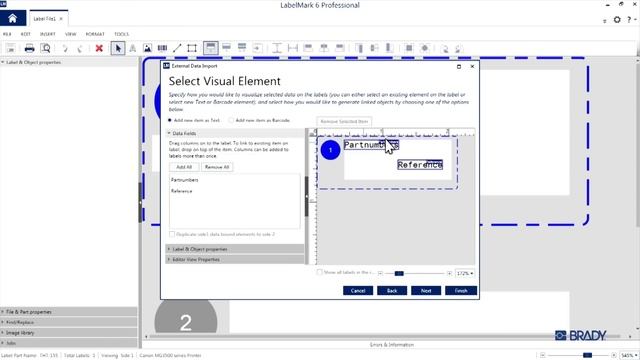Image resolution: width=640 pixels, height=360 pixels.
Task: Select 'Add new item as Barcode' radio
Action: click(x=231, y=120)
